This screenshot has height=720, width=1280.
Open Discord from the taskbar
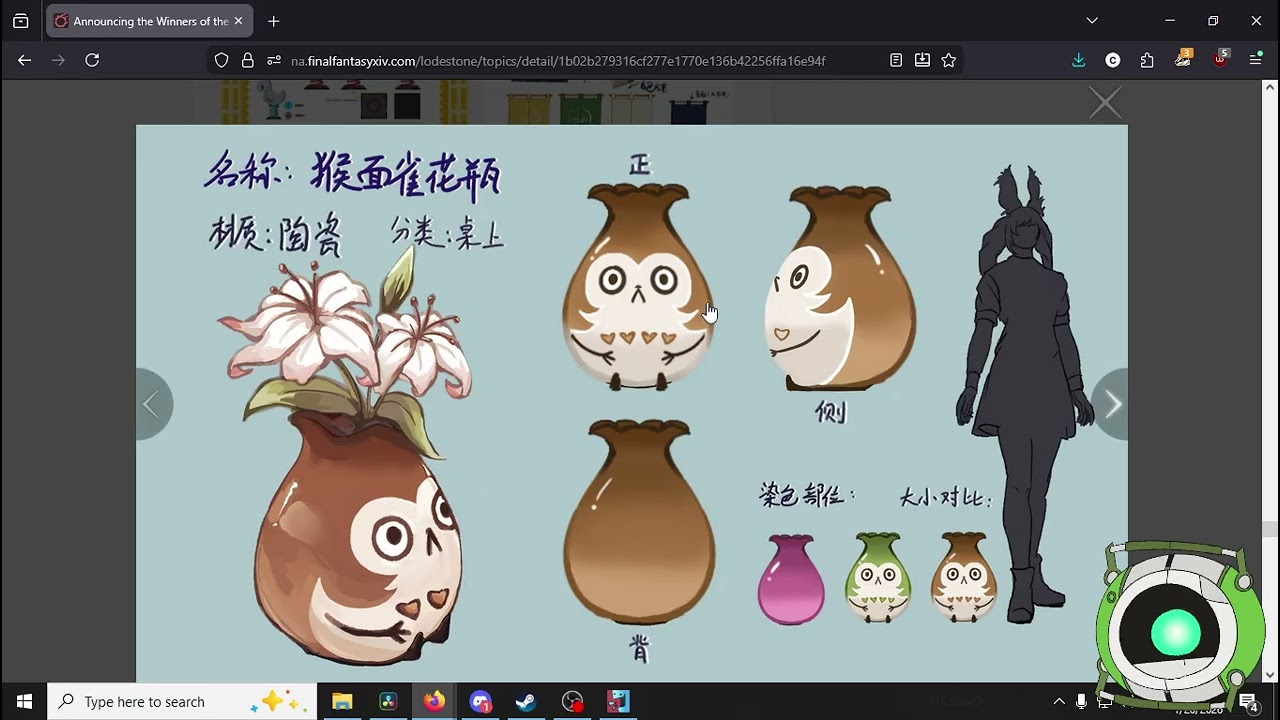point(480,702)
